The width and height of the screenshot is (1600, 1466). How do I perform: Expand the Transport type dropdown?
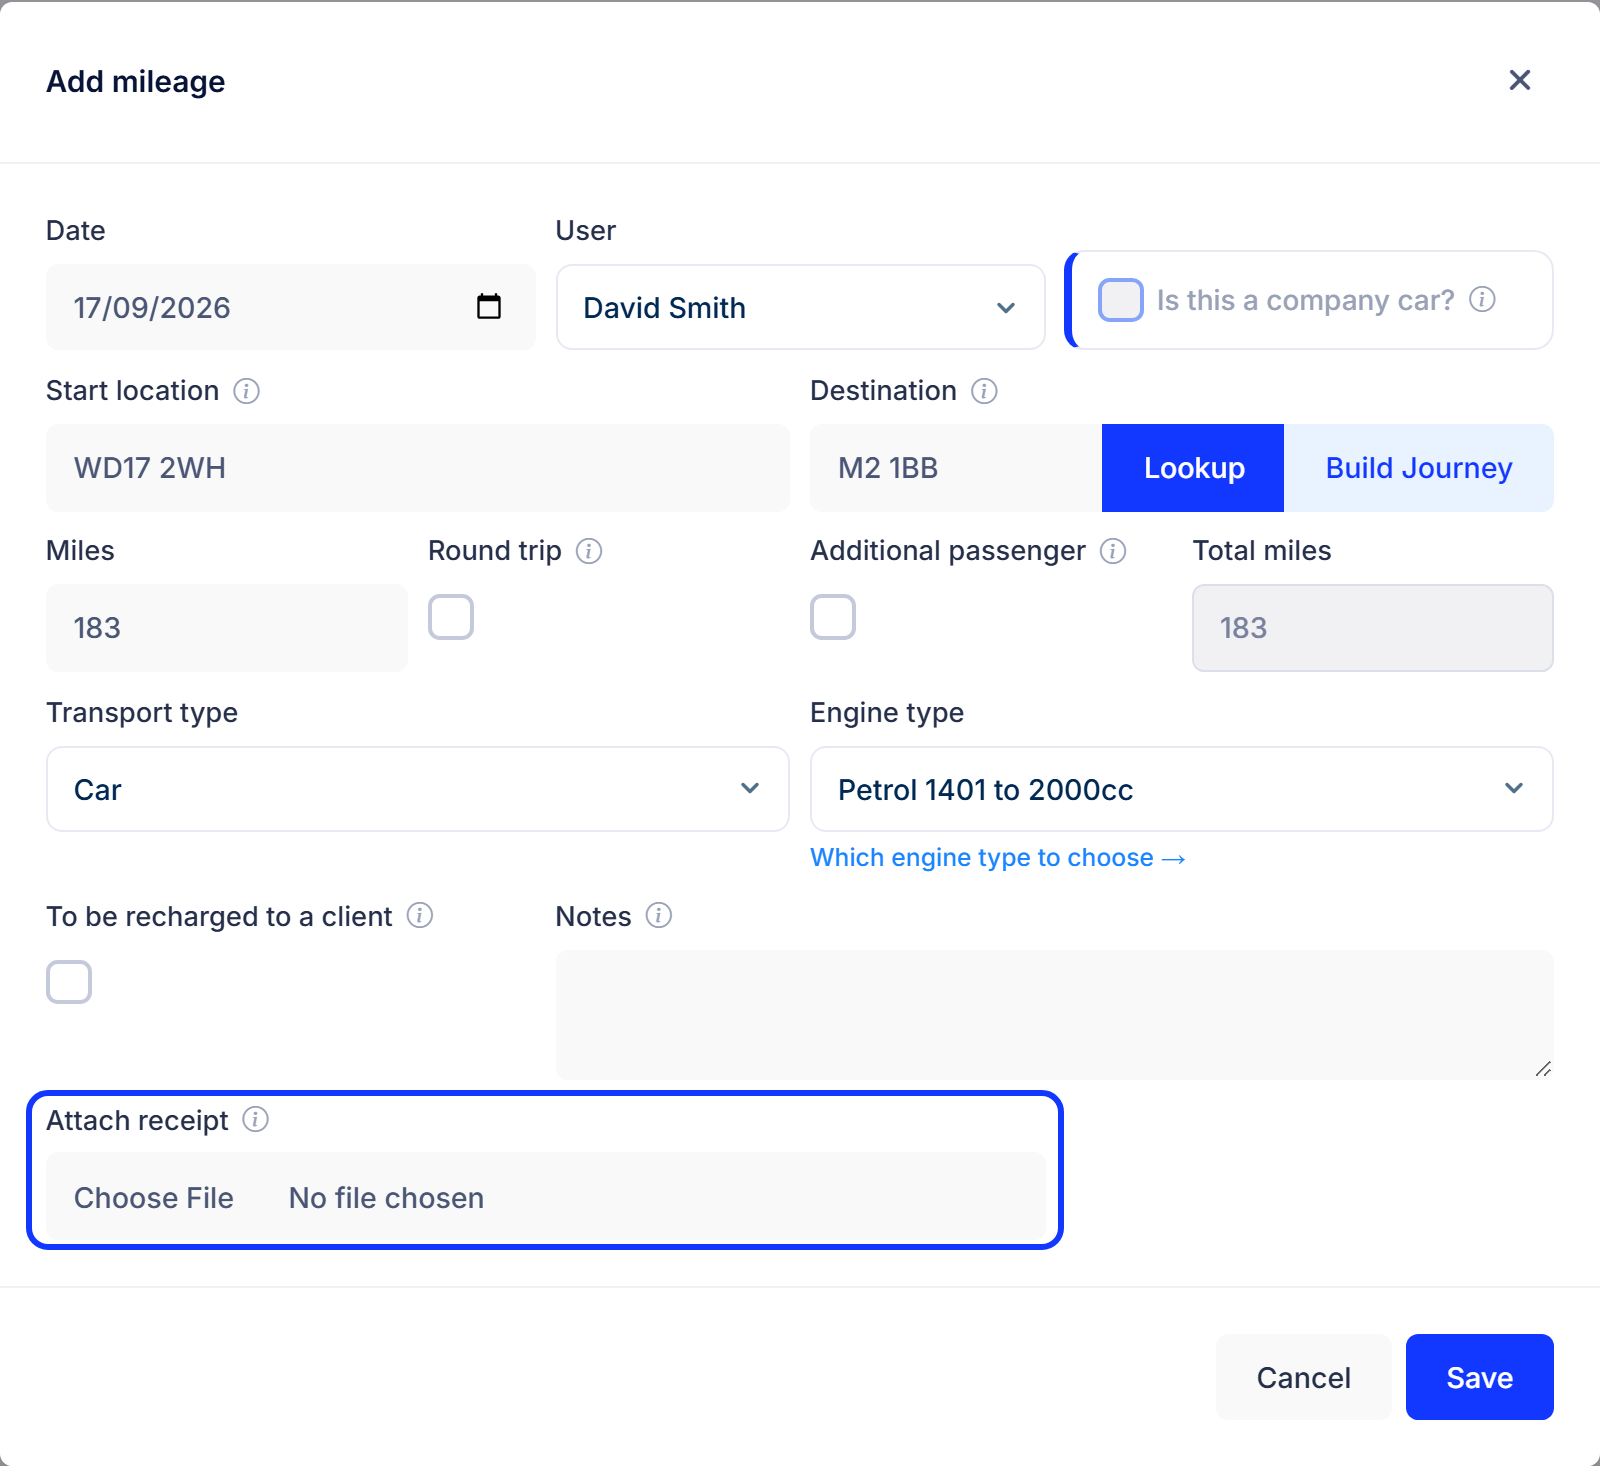(418, 789)
